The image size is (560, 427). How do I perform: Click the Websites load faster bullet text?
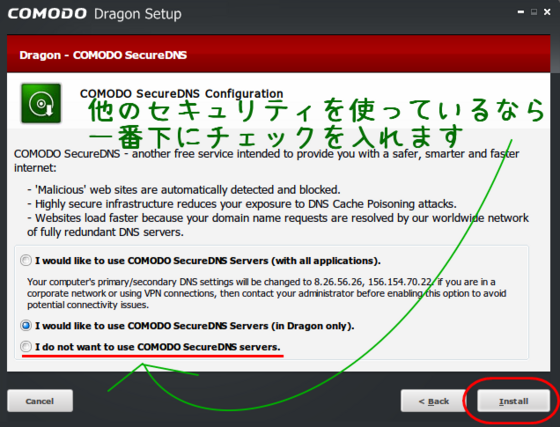278,225
